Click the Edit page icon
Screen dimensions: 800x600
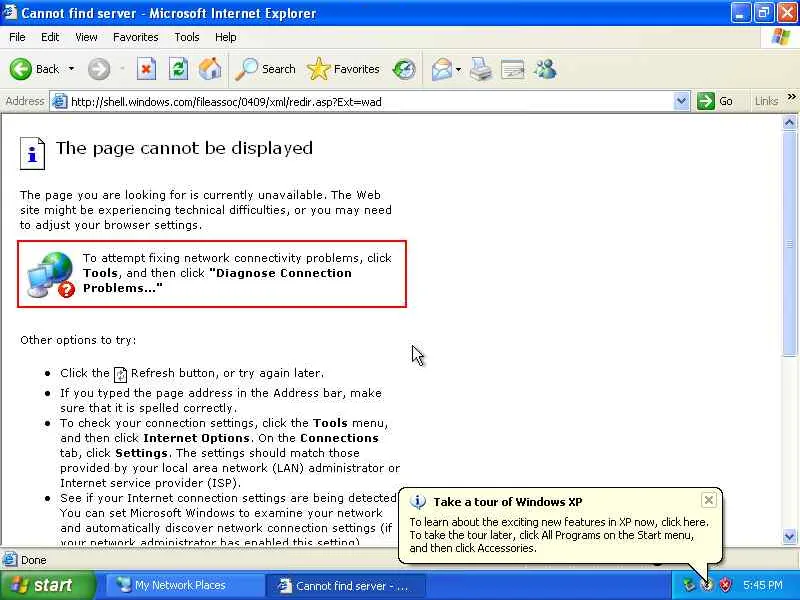click(x=513, y=69)
